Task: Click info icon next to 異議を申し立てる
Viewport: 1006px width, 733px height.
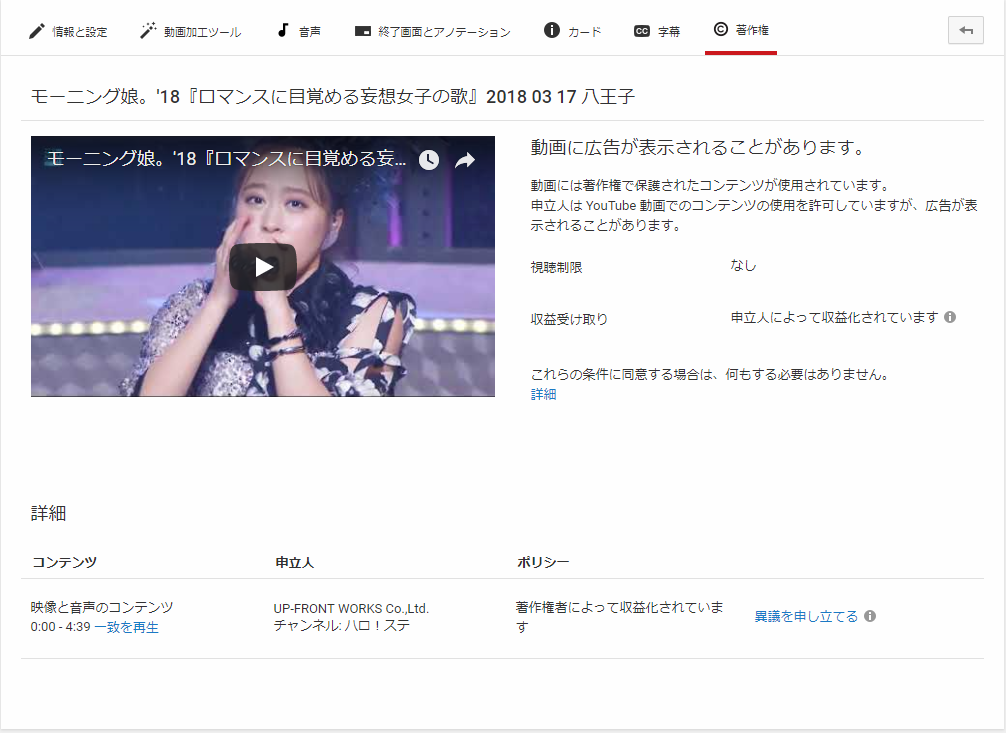Action: point(870,616)
